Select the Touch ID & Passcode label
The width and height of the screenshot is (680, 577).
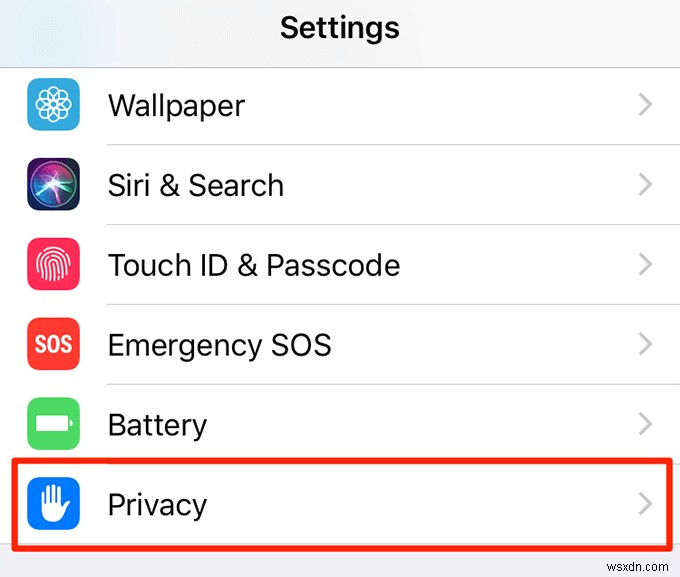coord(253,265)
